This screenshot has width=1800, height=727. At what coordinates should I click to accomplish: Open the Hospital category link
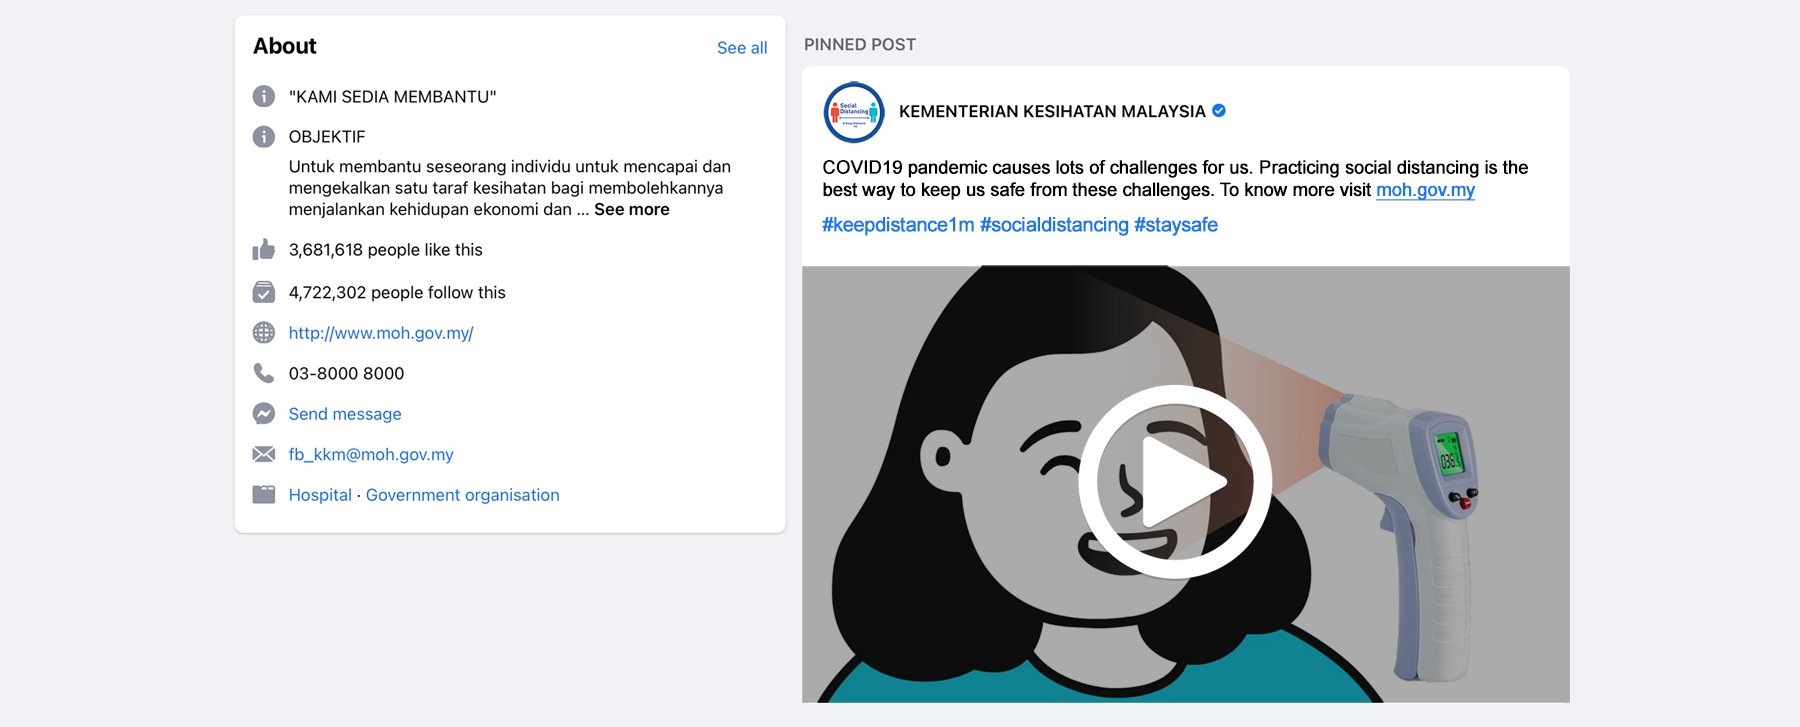click(x=320, y=495)
